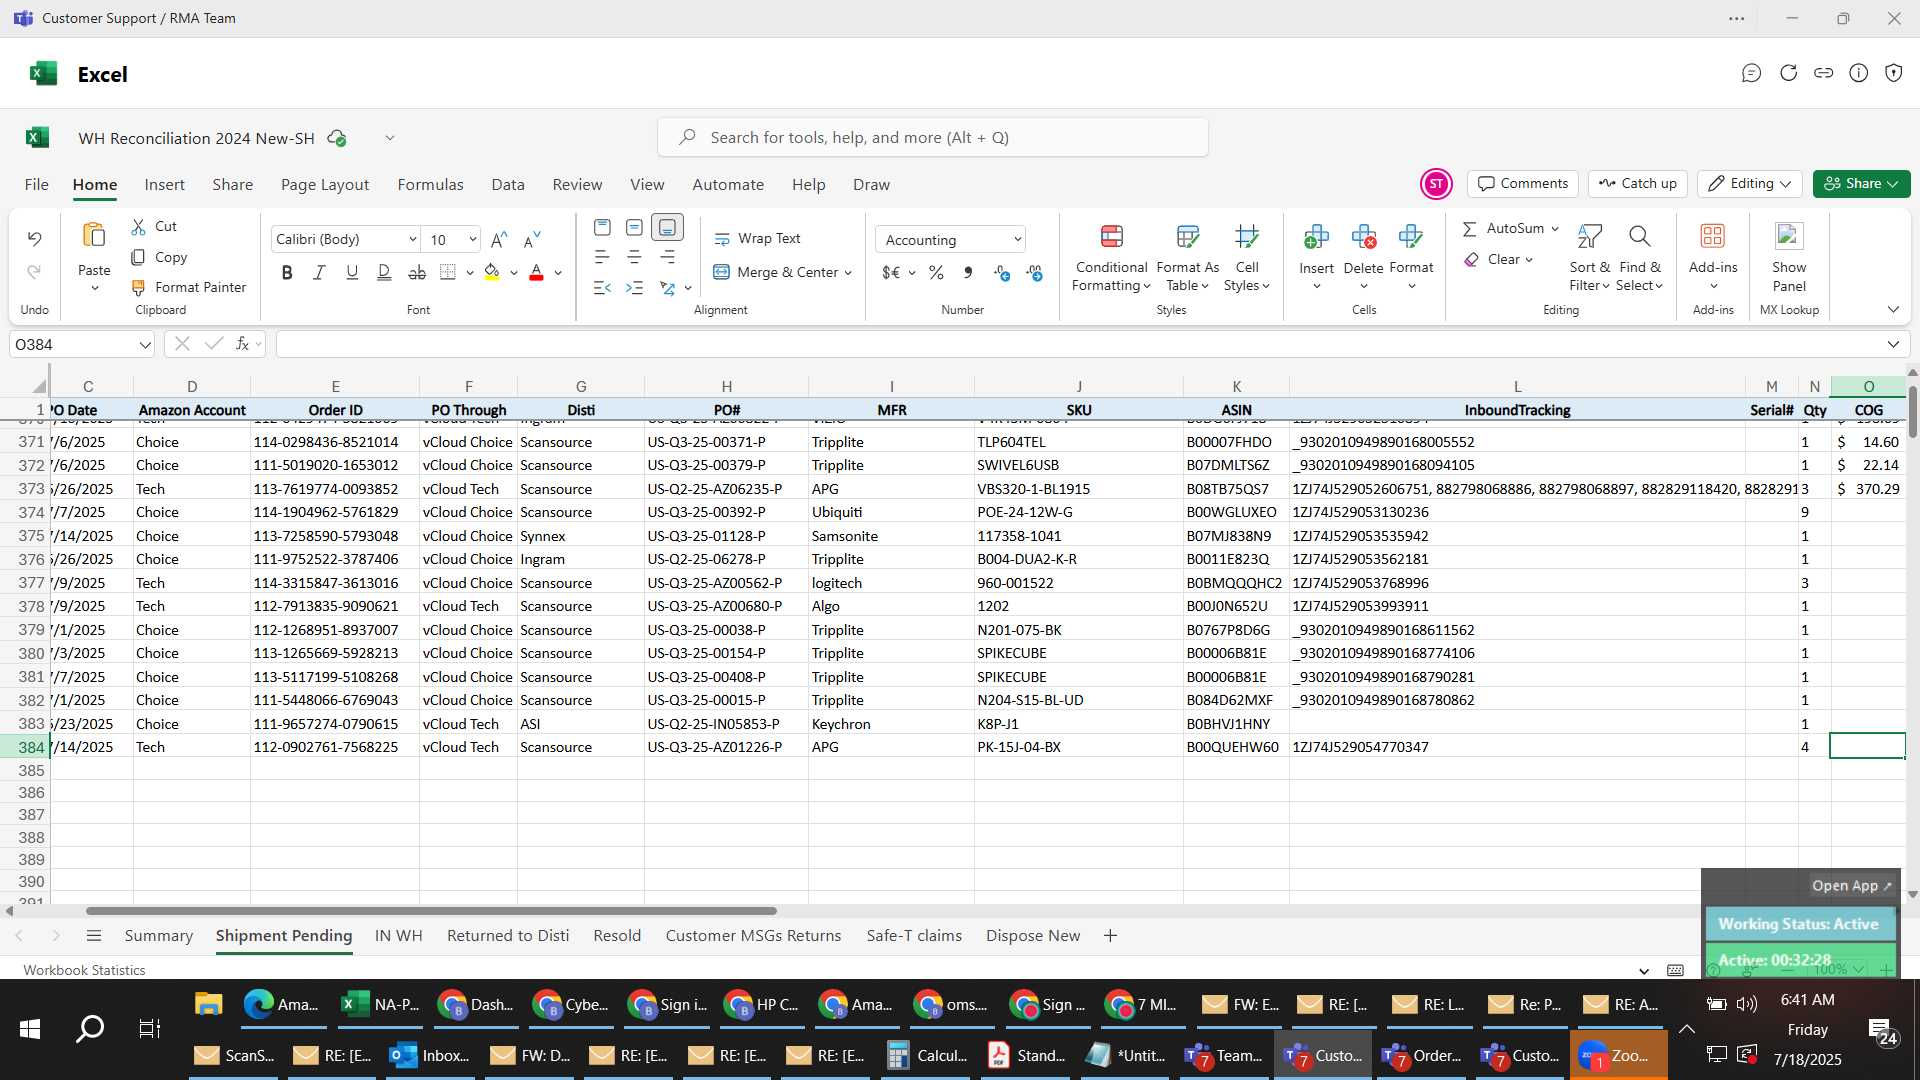Open the Name Box dropdown arrow
Image resolution: width=1920 pixels, height=1080 pixels.
tap(145, 345)
